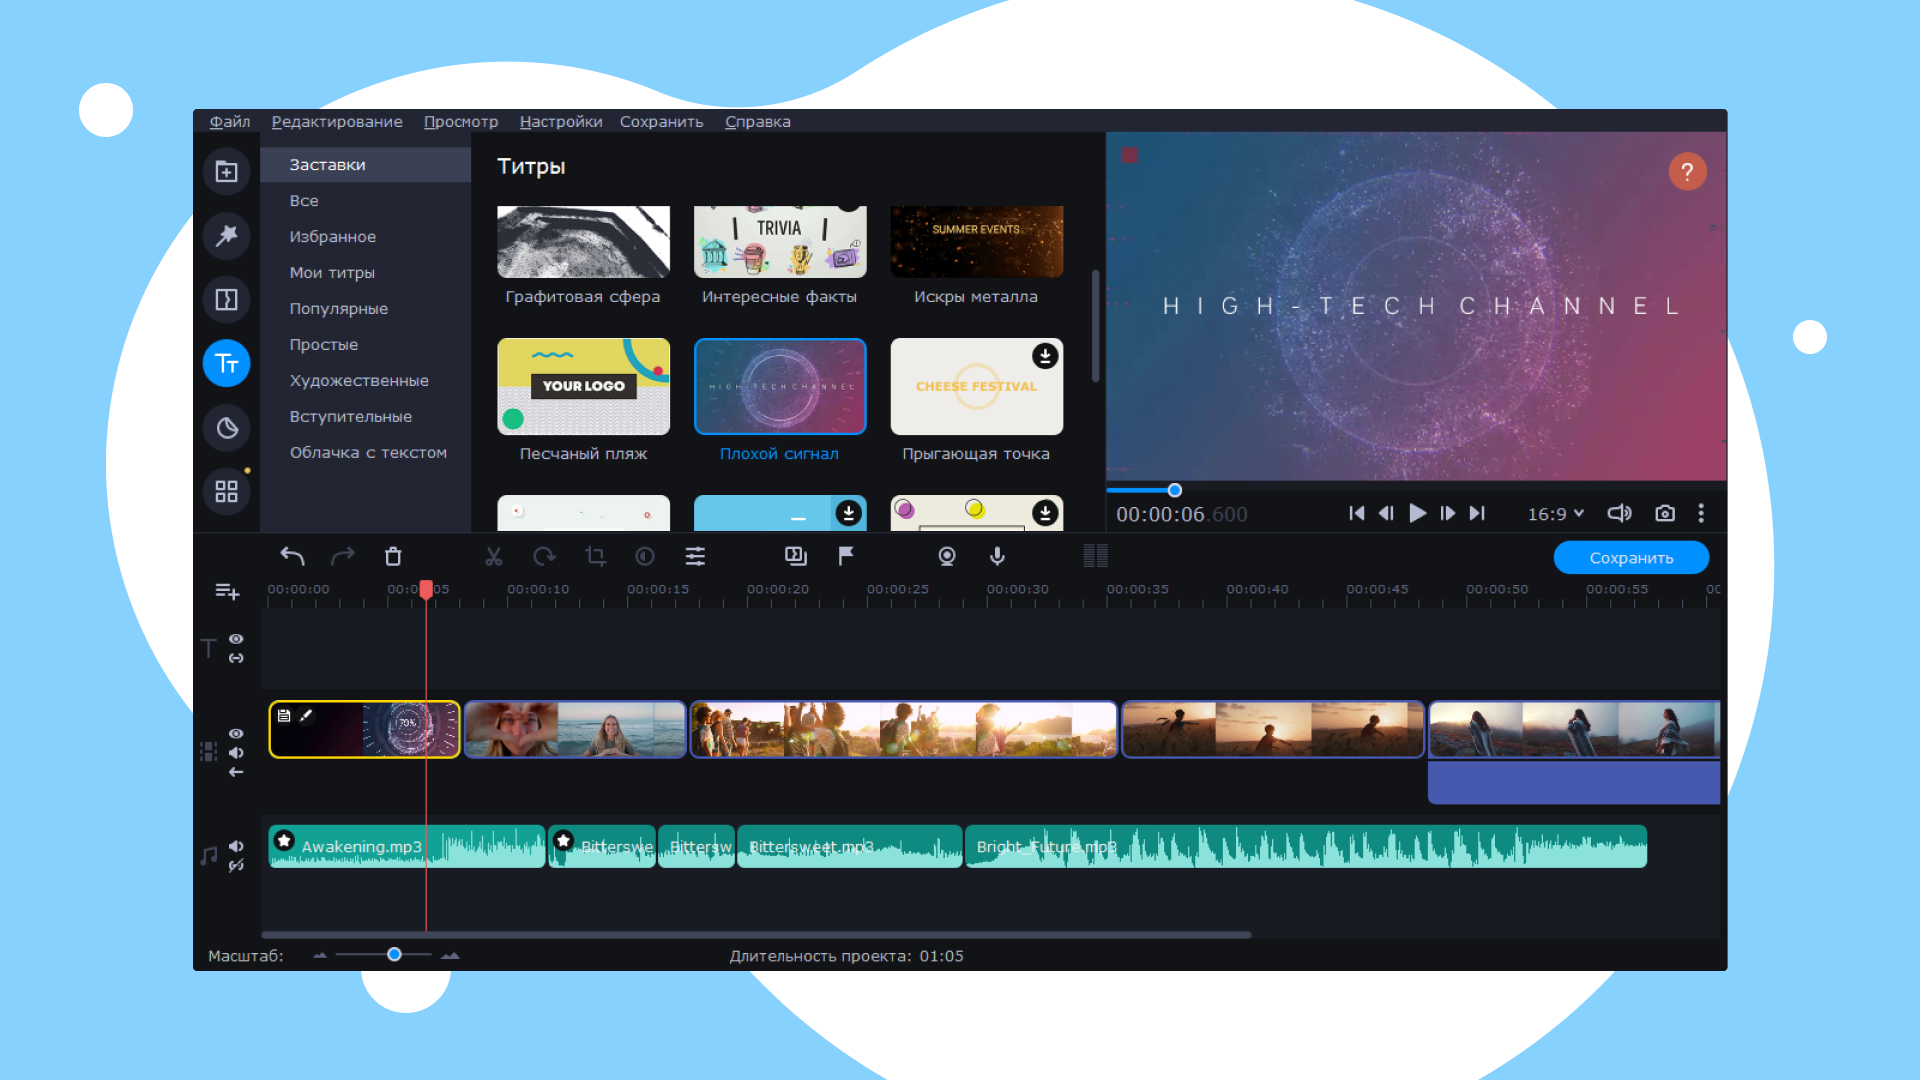Take a snapshot with camera icon
This screenshot has width=1920, height=1080.
(1665, 513)
